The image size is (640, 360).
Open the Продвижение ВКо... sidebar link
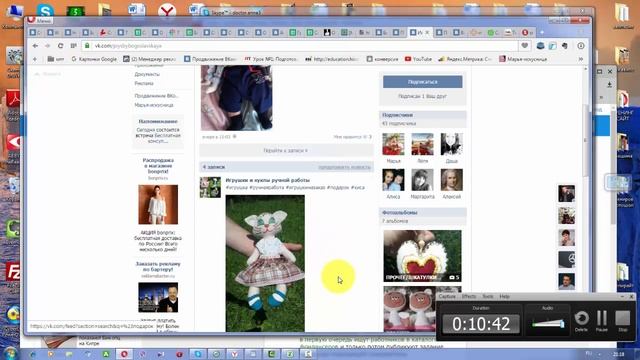156,96
